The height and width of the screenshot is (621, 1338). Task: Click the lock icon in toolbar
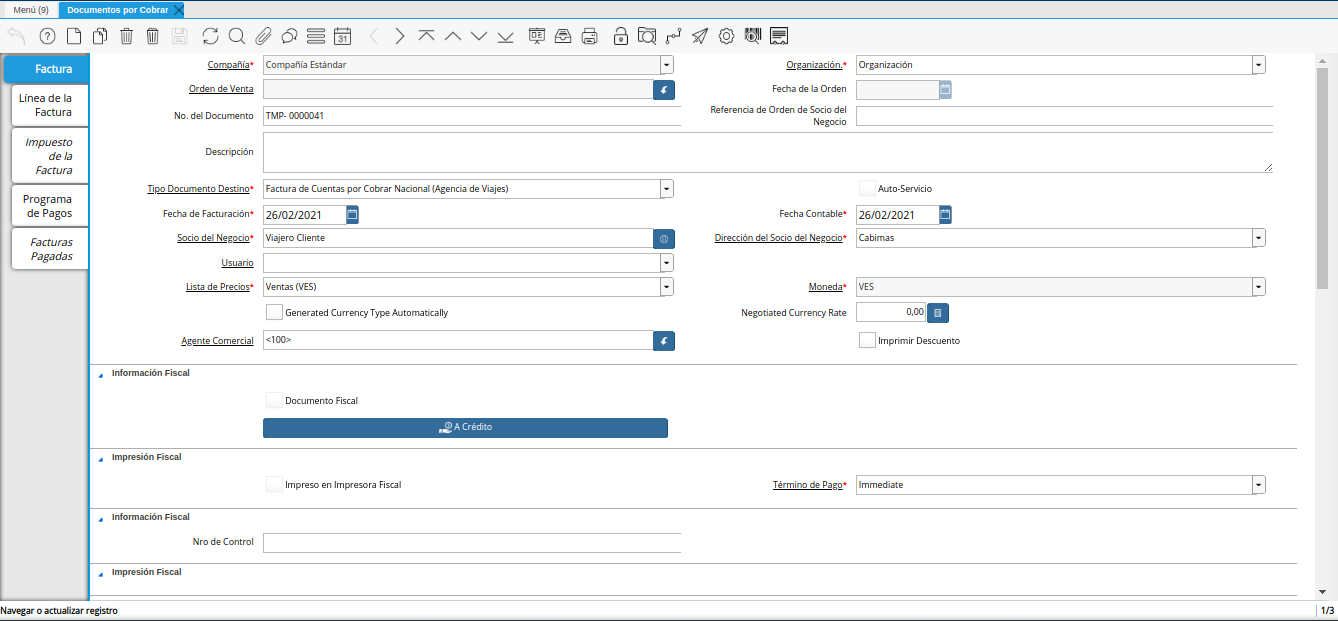[621, 36]
